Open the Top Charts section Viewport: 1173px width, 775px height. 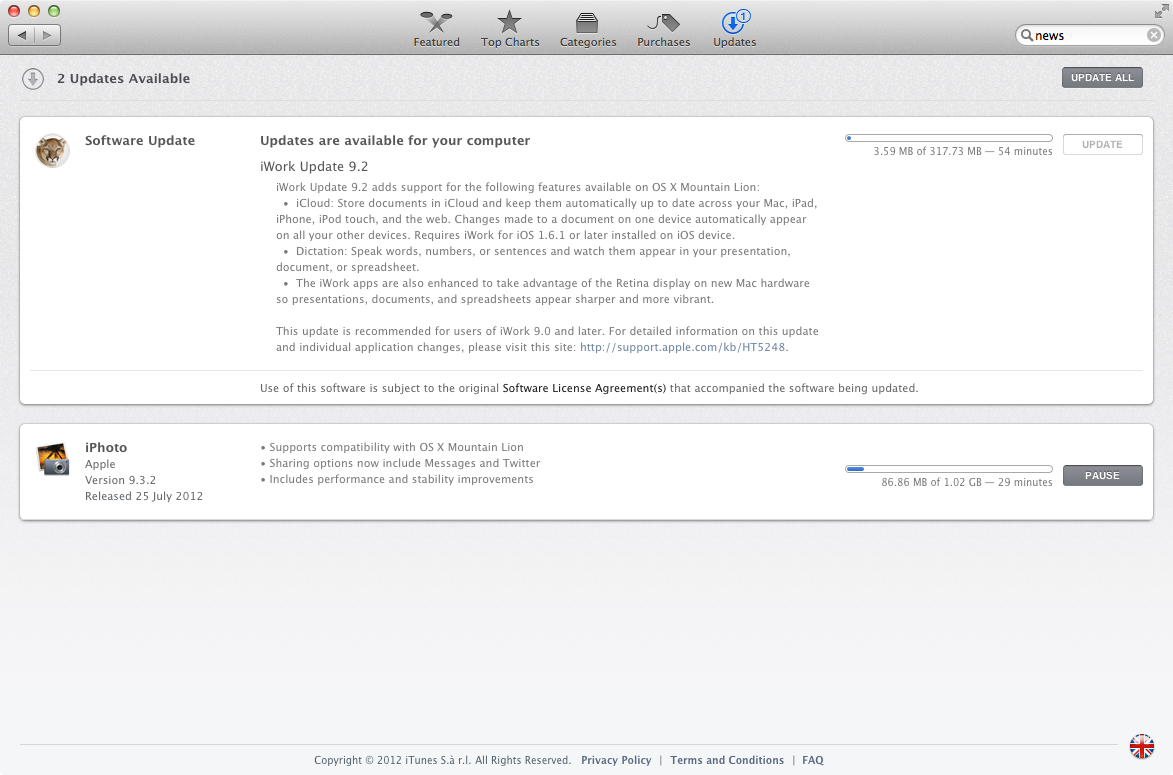click(x=509, y=30)
